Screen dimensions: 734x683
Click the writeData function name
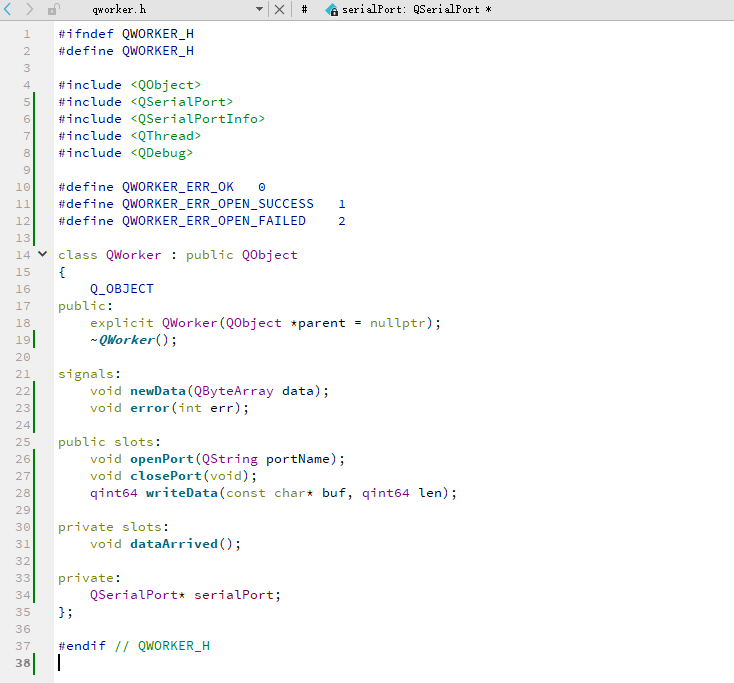point(182,493)
